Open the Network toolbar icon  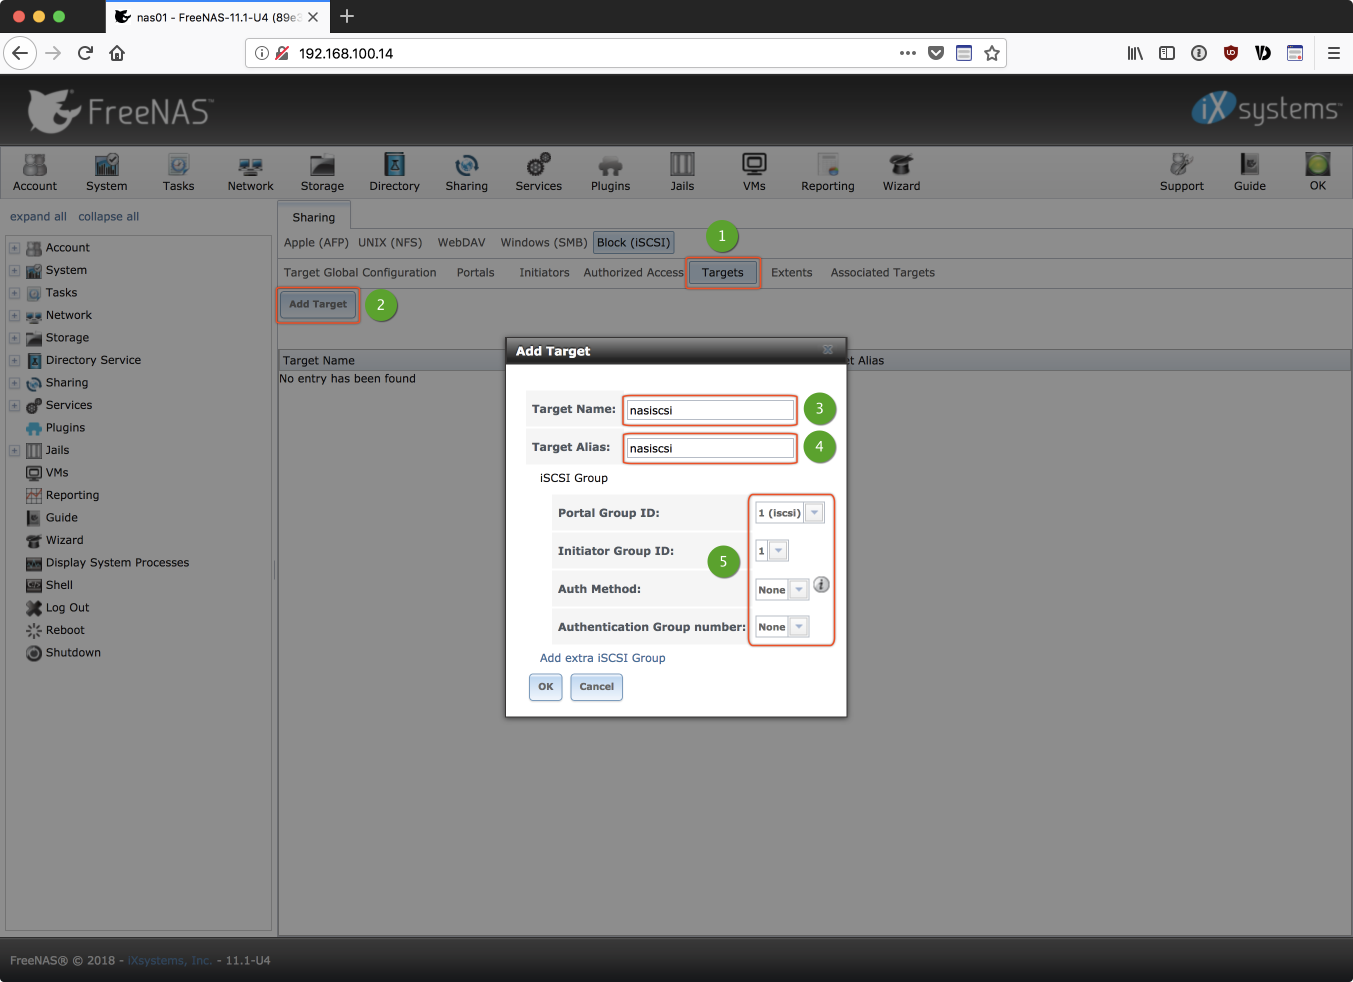click(x=250, y=171)
